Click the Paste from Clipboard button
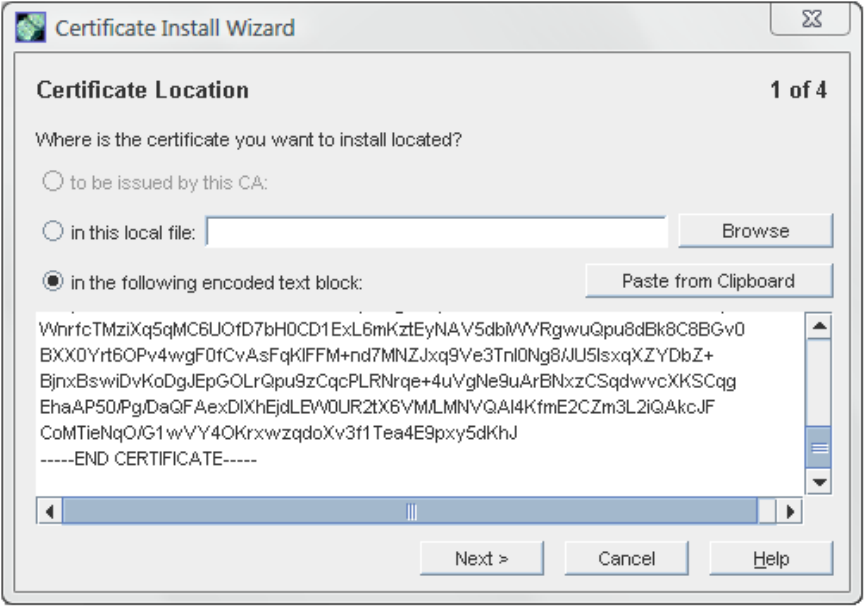 (709, 281)
